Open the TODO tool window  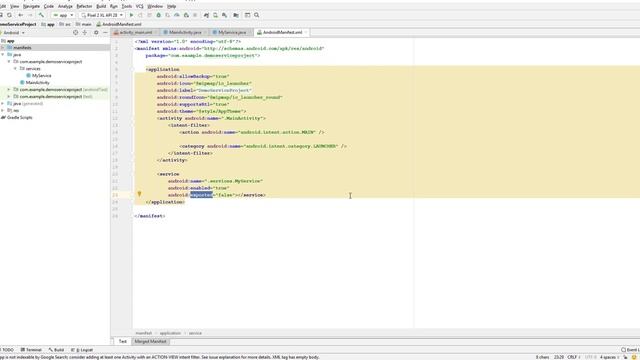tap(7, 350)
